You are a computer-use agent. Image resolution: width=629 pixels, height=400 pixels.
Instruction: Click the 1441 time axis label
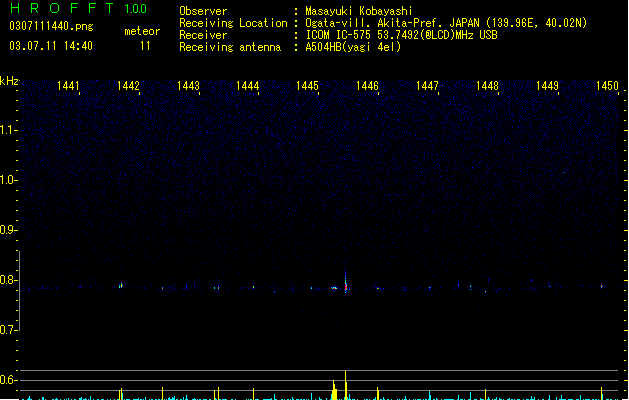pos(68,86)
